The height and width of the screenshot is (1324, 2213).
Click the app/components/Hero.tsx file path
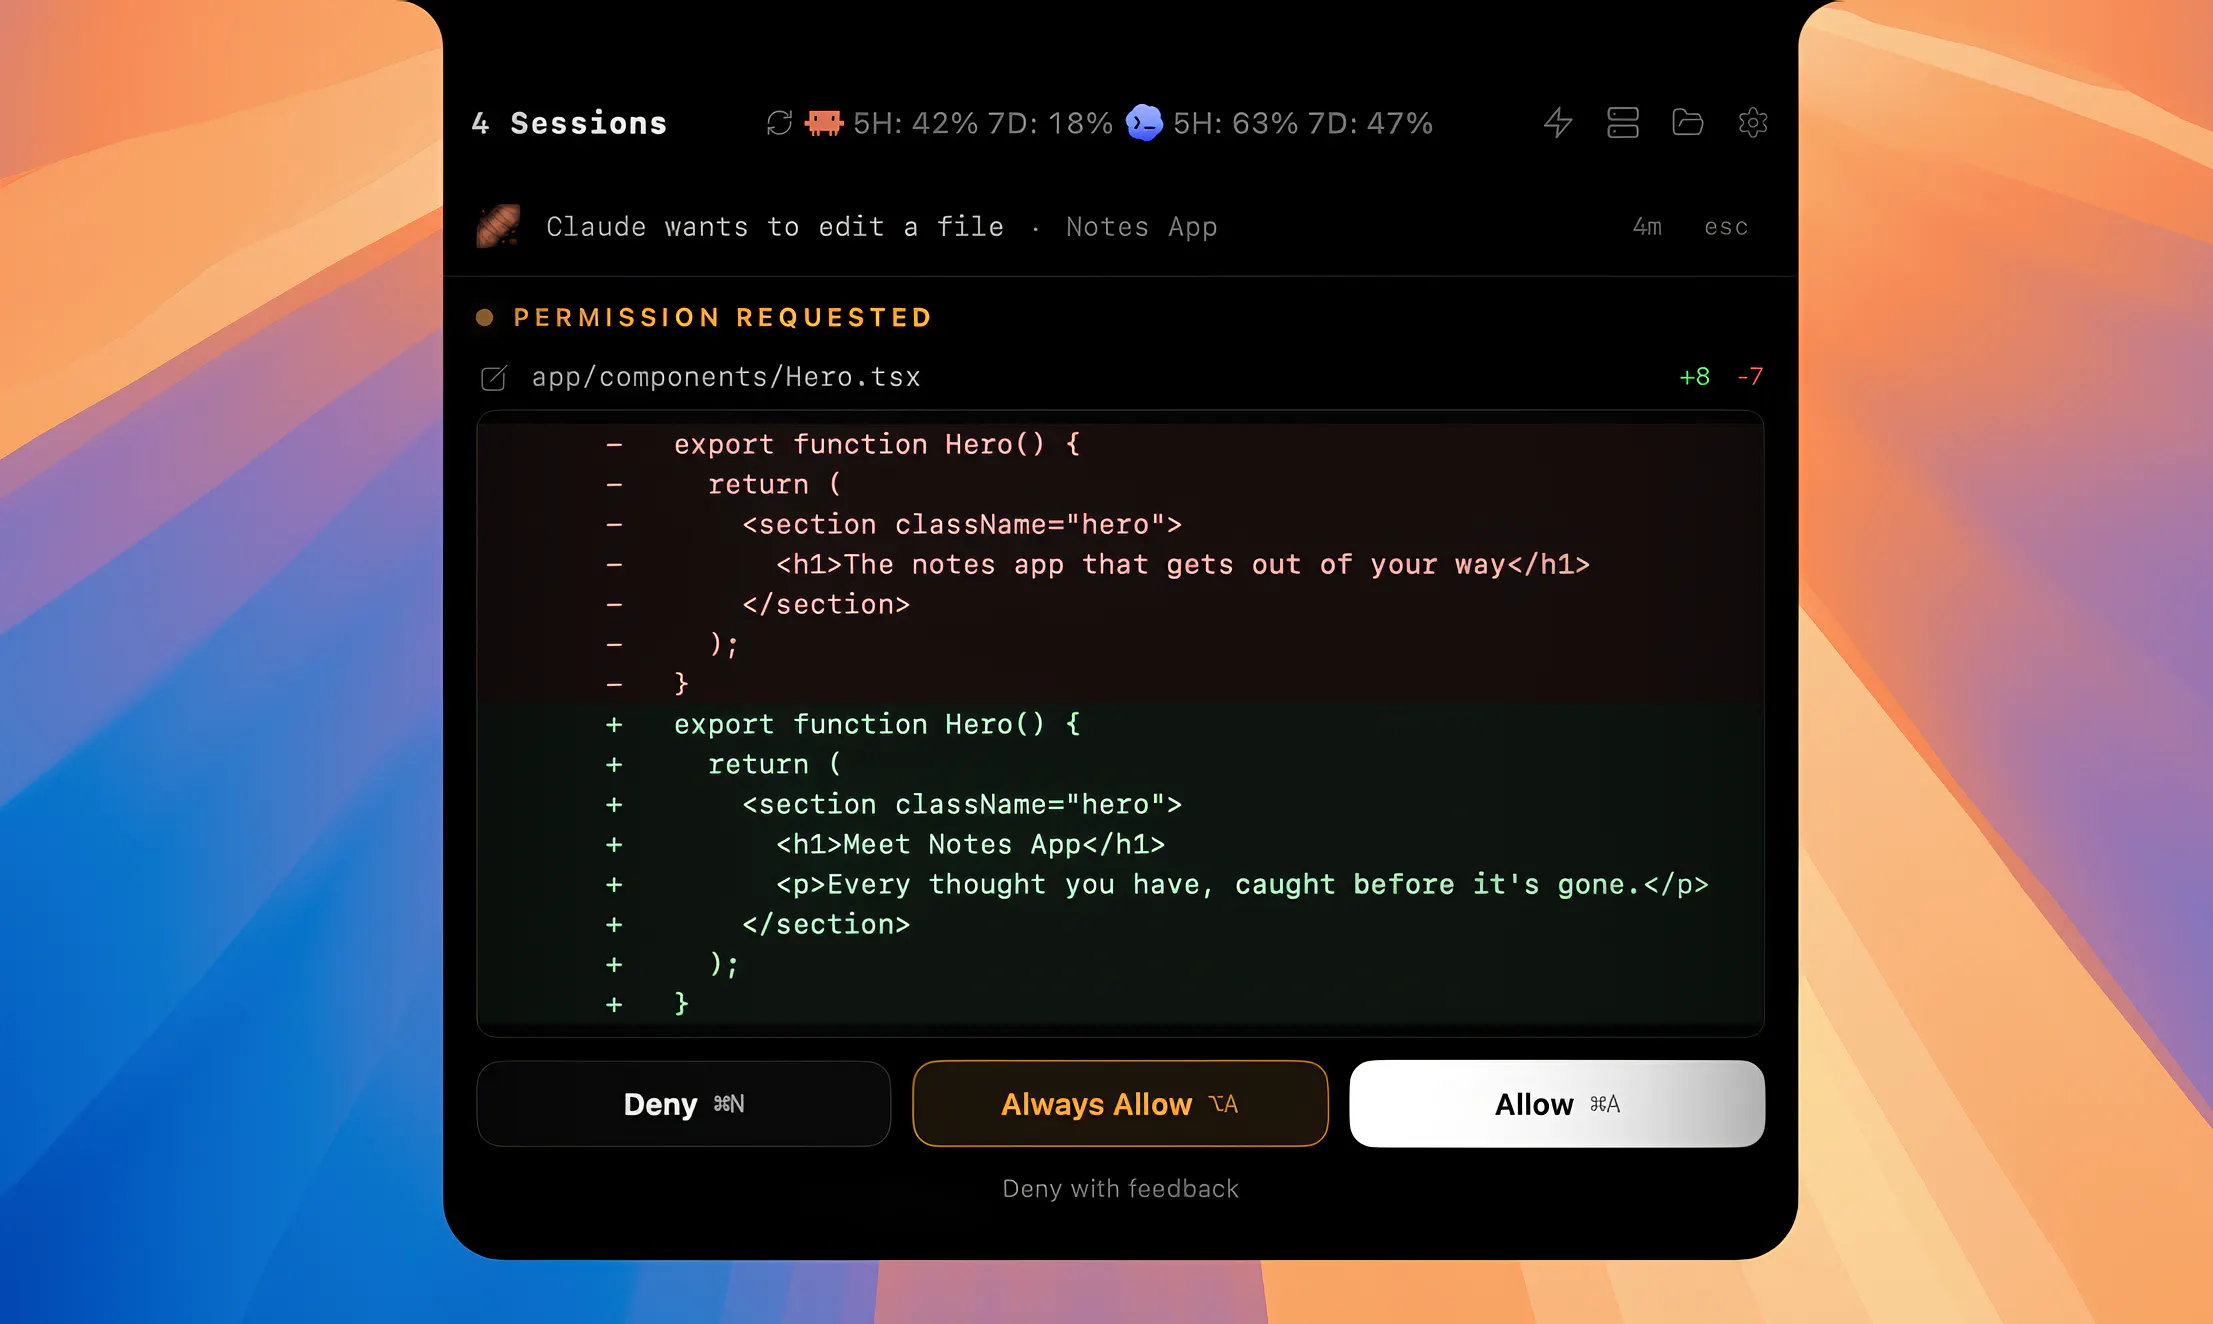coord(726,377)
